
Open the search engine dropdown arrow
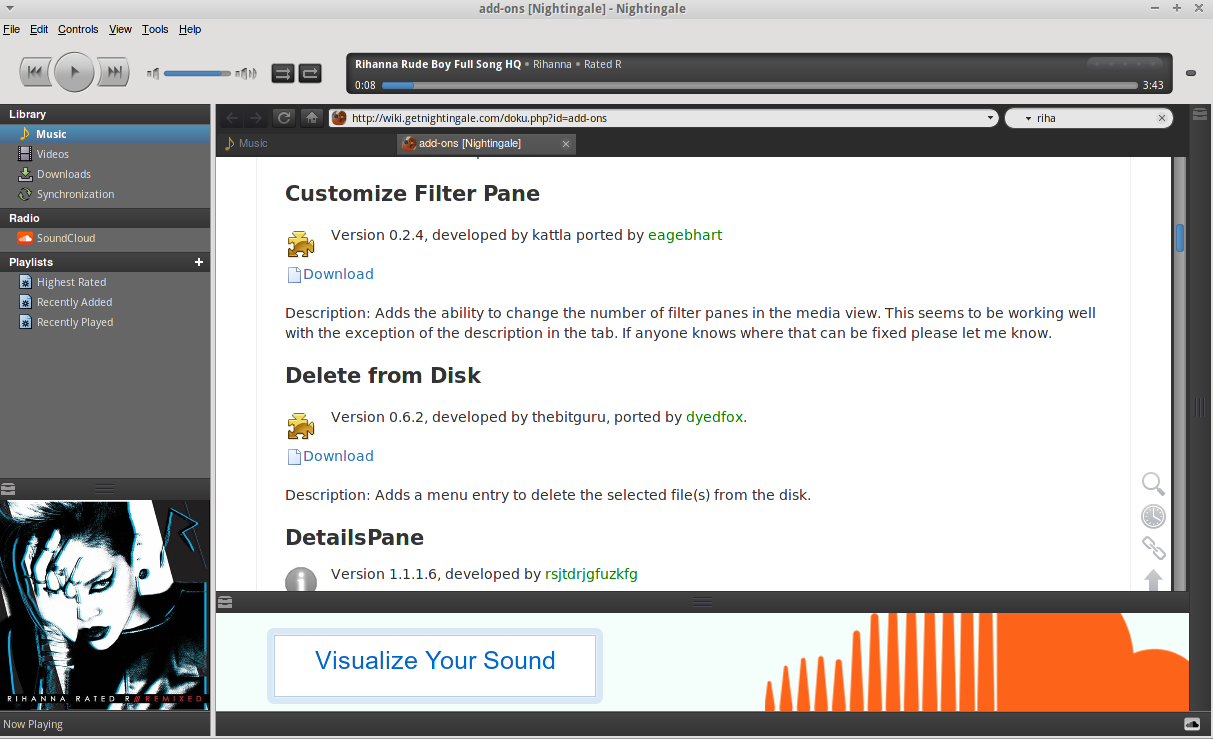(1026, 118)
